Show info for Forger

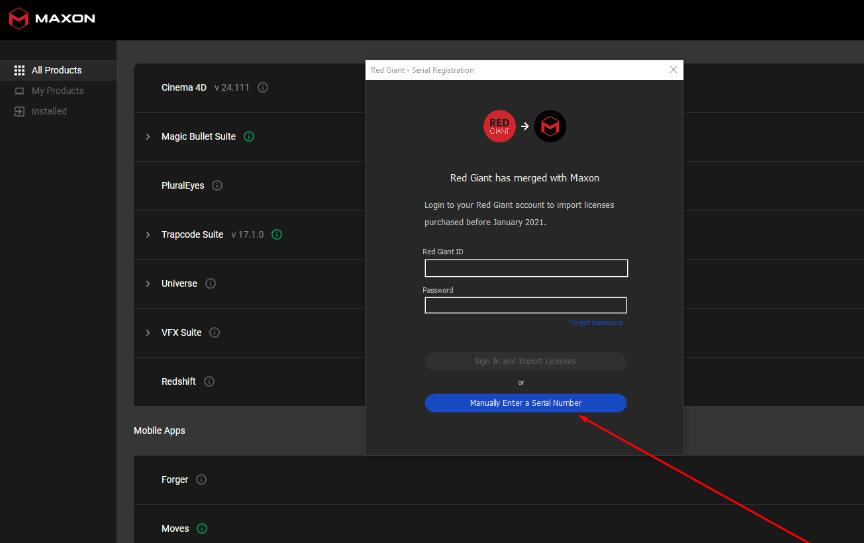click(x=201, y=480)
